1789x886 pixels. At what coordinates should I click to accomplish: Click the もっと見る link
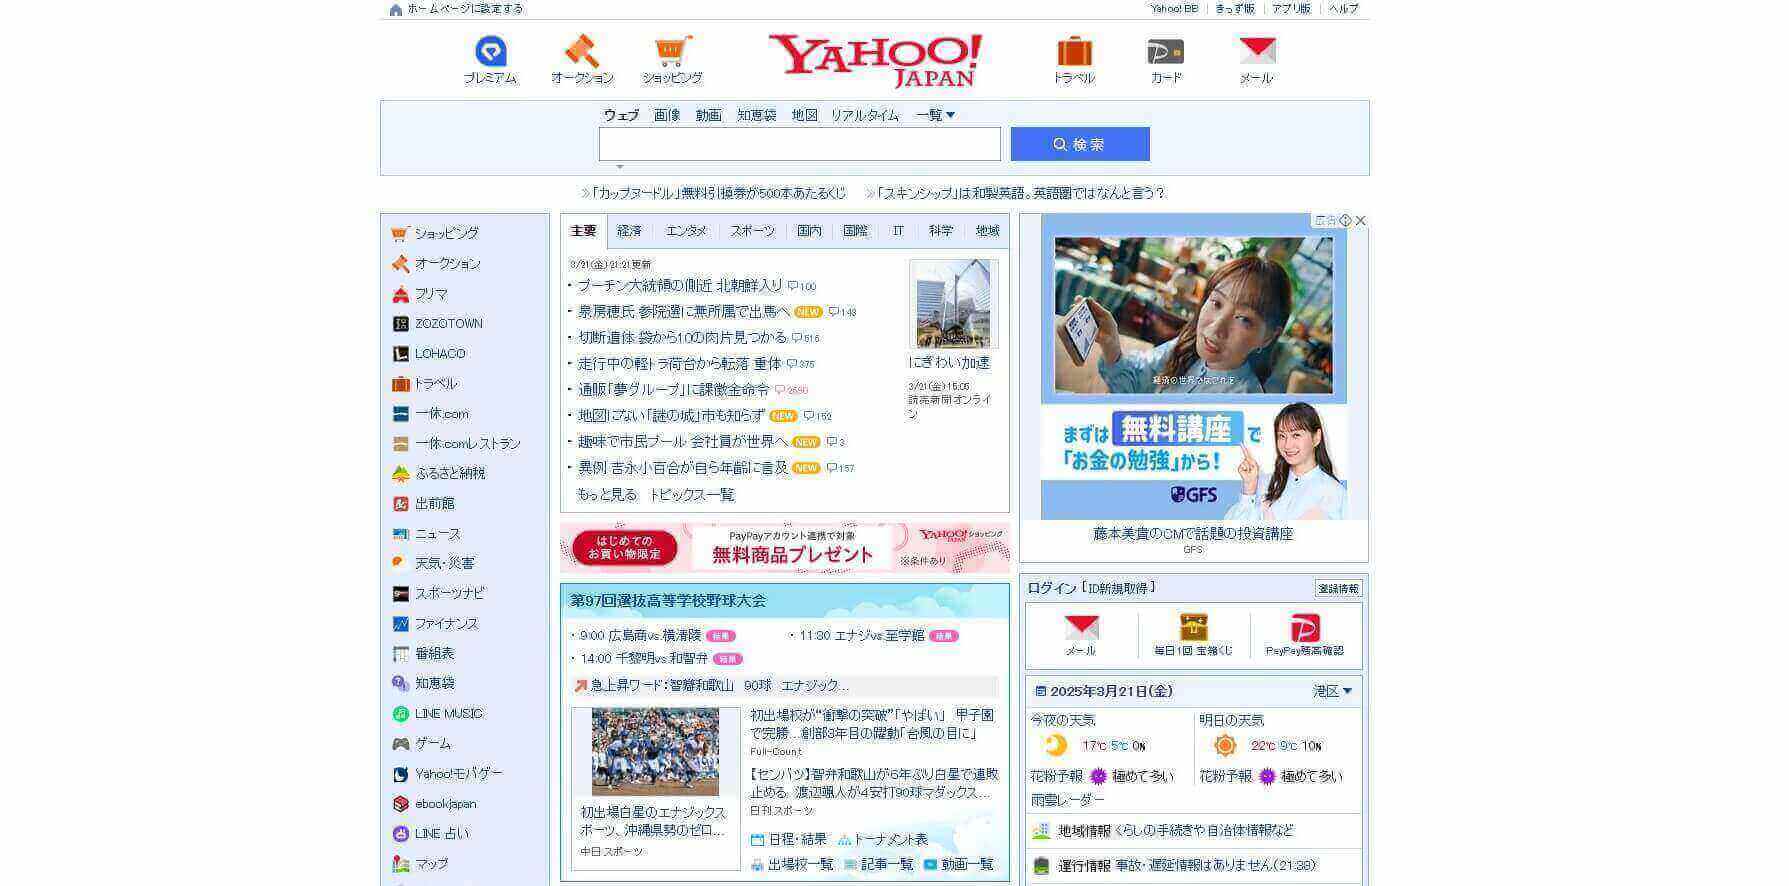pyautogui.click(x=607, y=495)
